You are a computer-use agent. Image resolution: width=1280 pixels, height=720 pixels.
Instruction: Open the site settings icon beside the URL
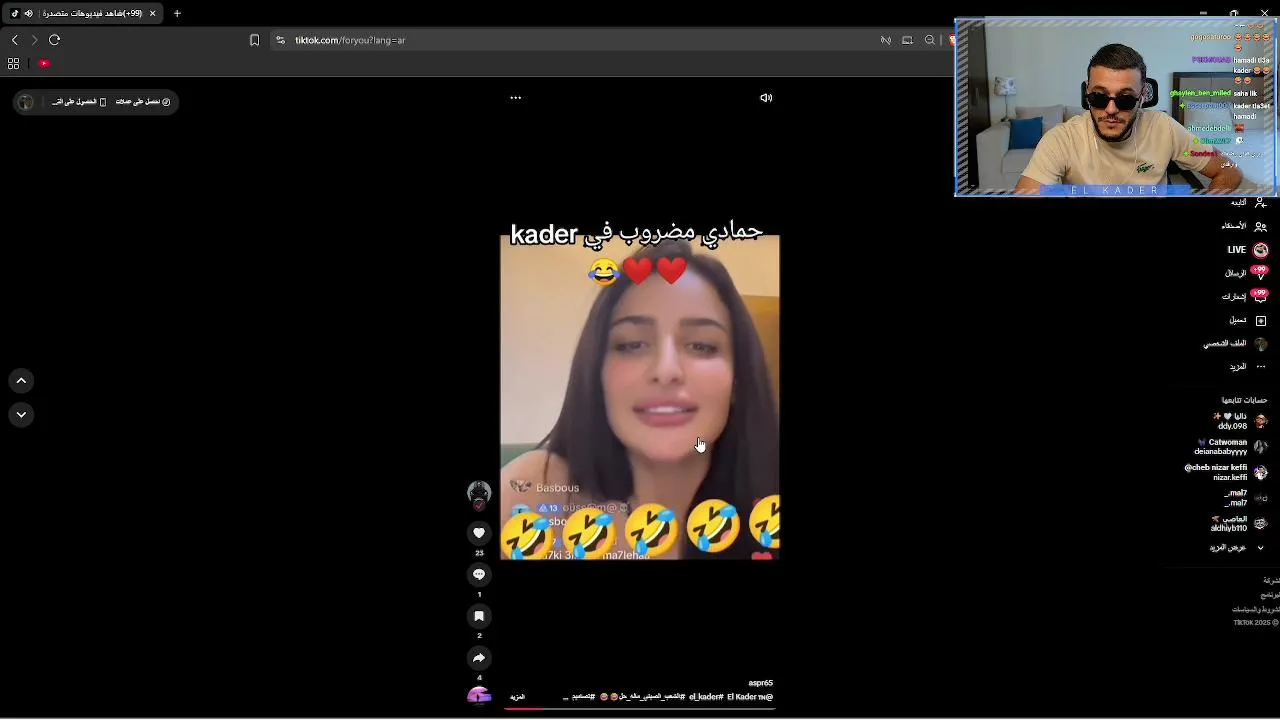point(281,40)
